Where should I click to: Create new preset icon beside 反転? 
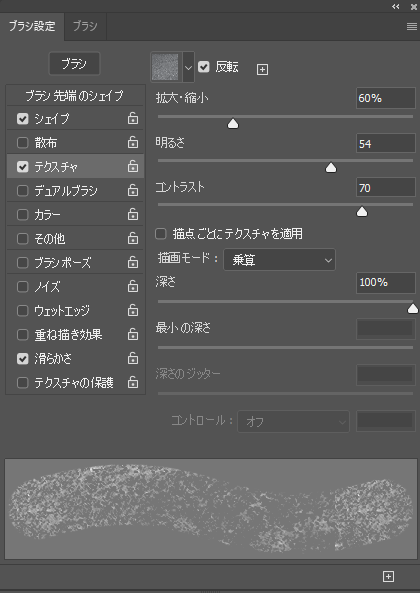(x=262, y=70)
